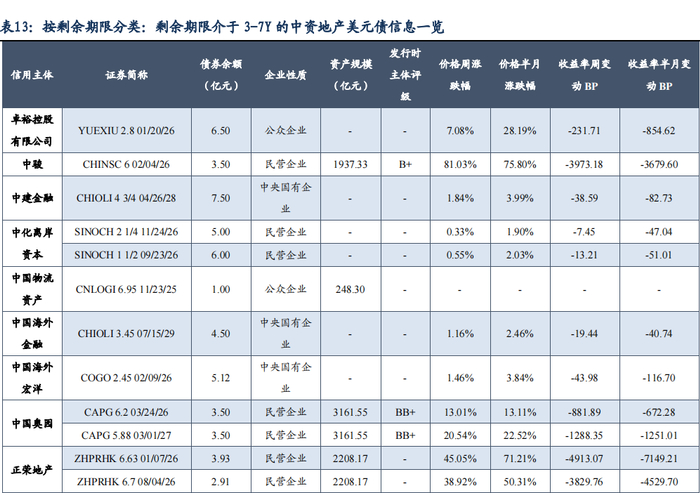
Task: Click the 企业性质 column header
Action: pyautogui.click(x=286, y=75)
